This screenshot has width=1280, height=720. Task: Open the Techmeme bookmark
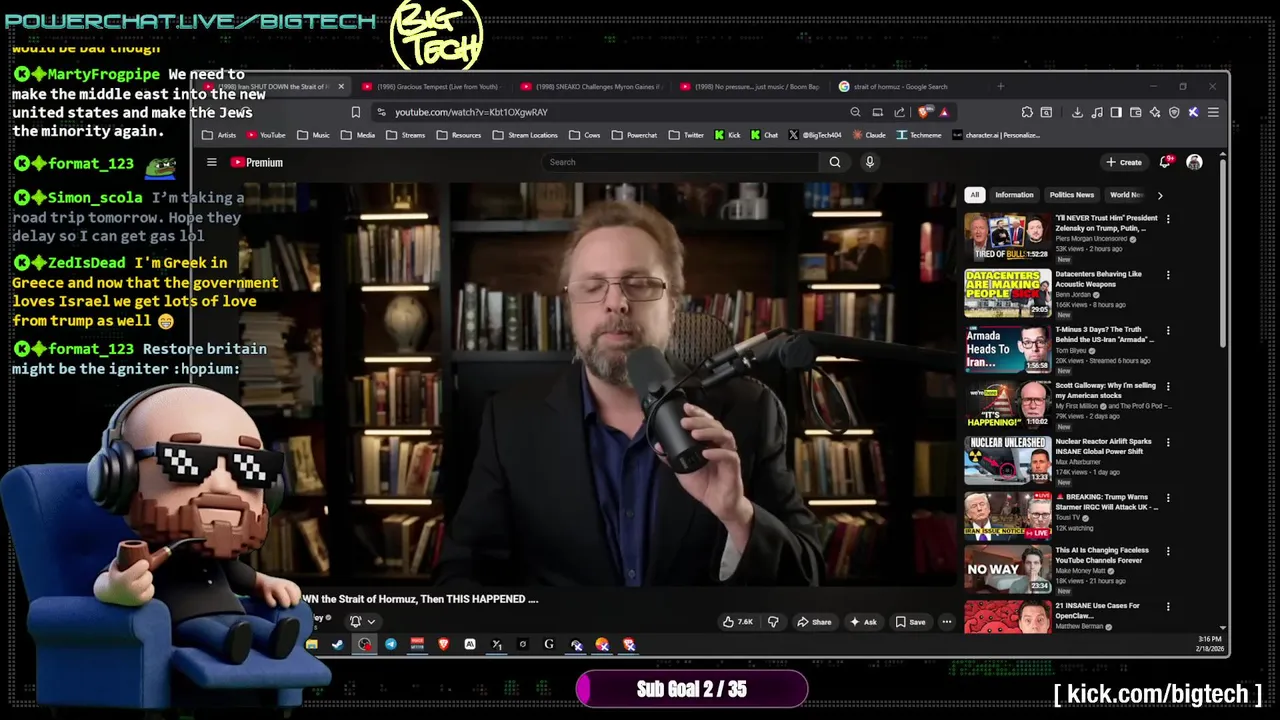919,135
